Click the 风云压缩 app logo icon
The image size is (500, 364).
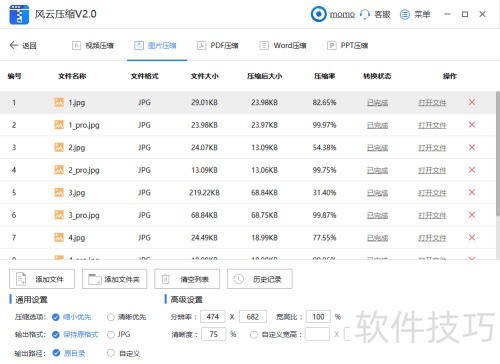coord(19,14)
